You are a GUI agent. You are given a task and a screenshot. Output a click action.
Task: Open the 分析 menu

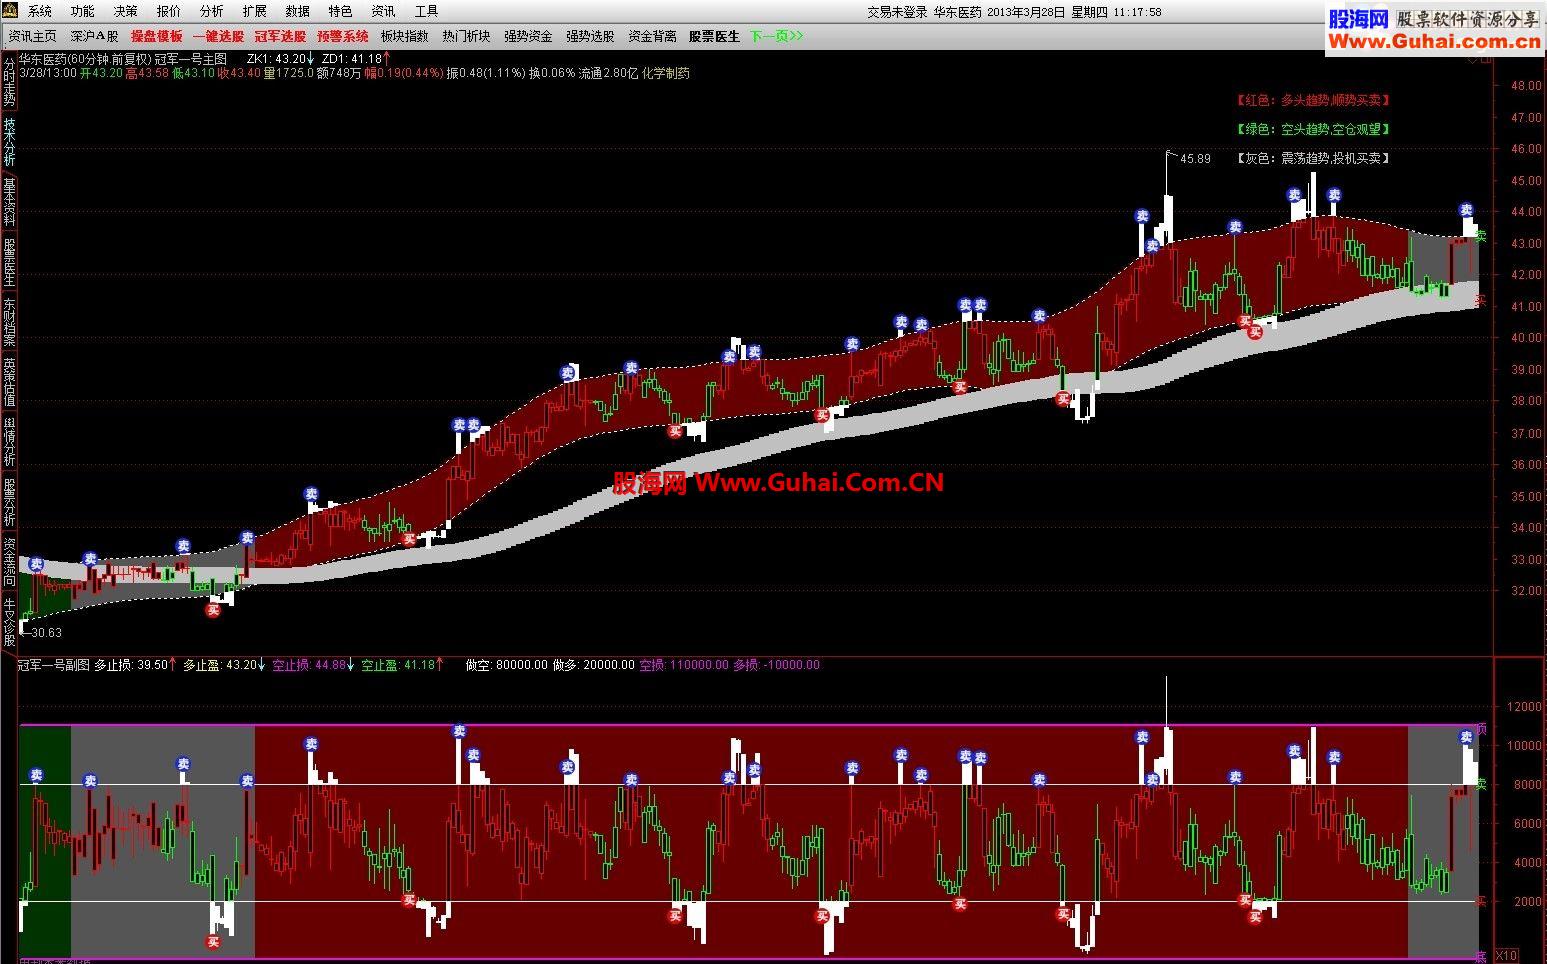coord(211,11)
